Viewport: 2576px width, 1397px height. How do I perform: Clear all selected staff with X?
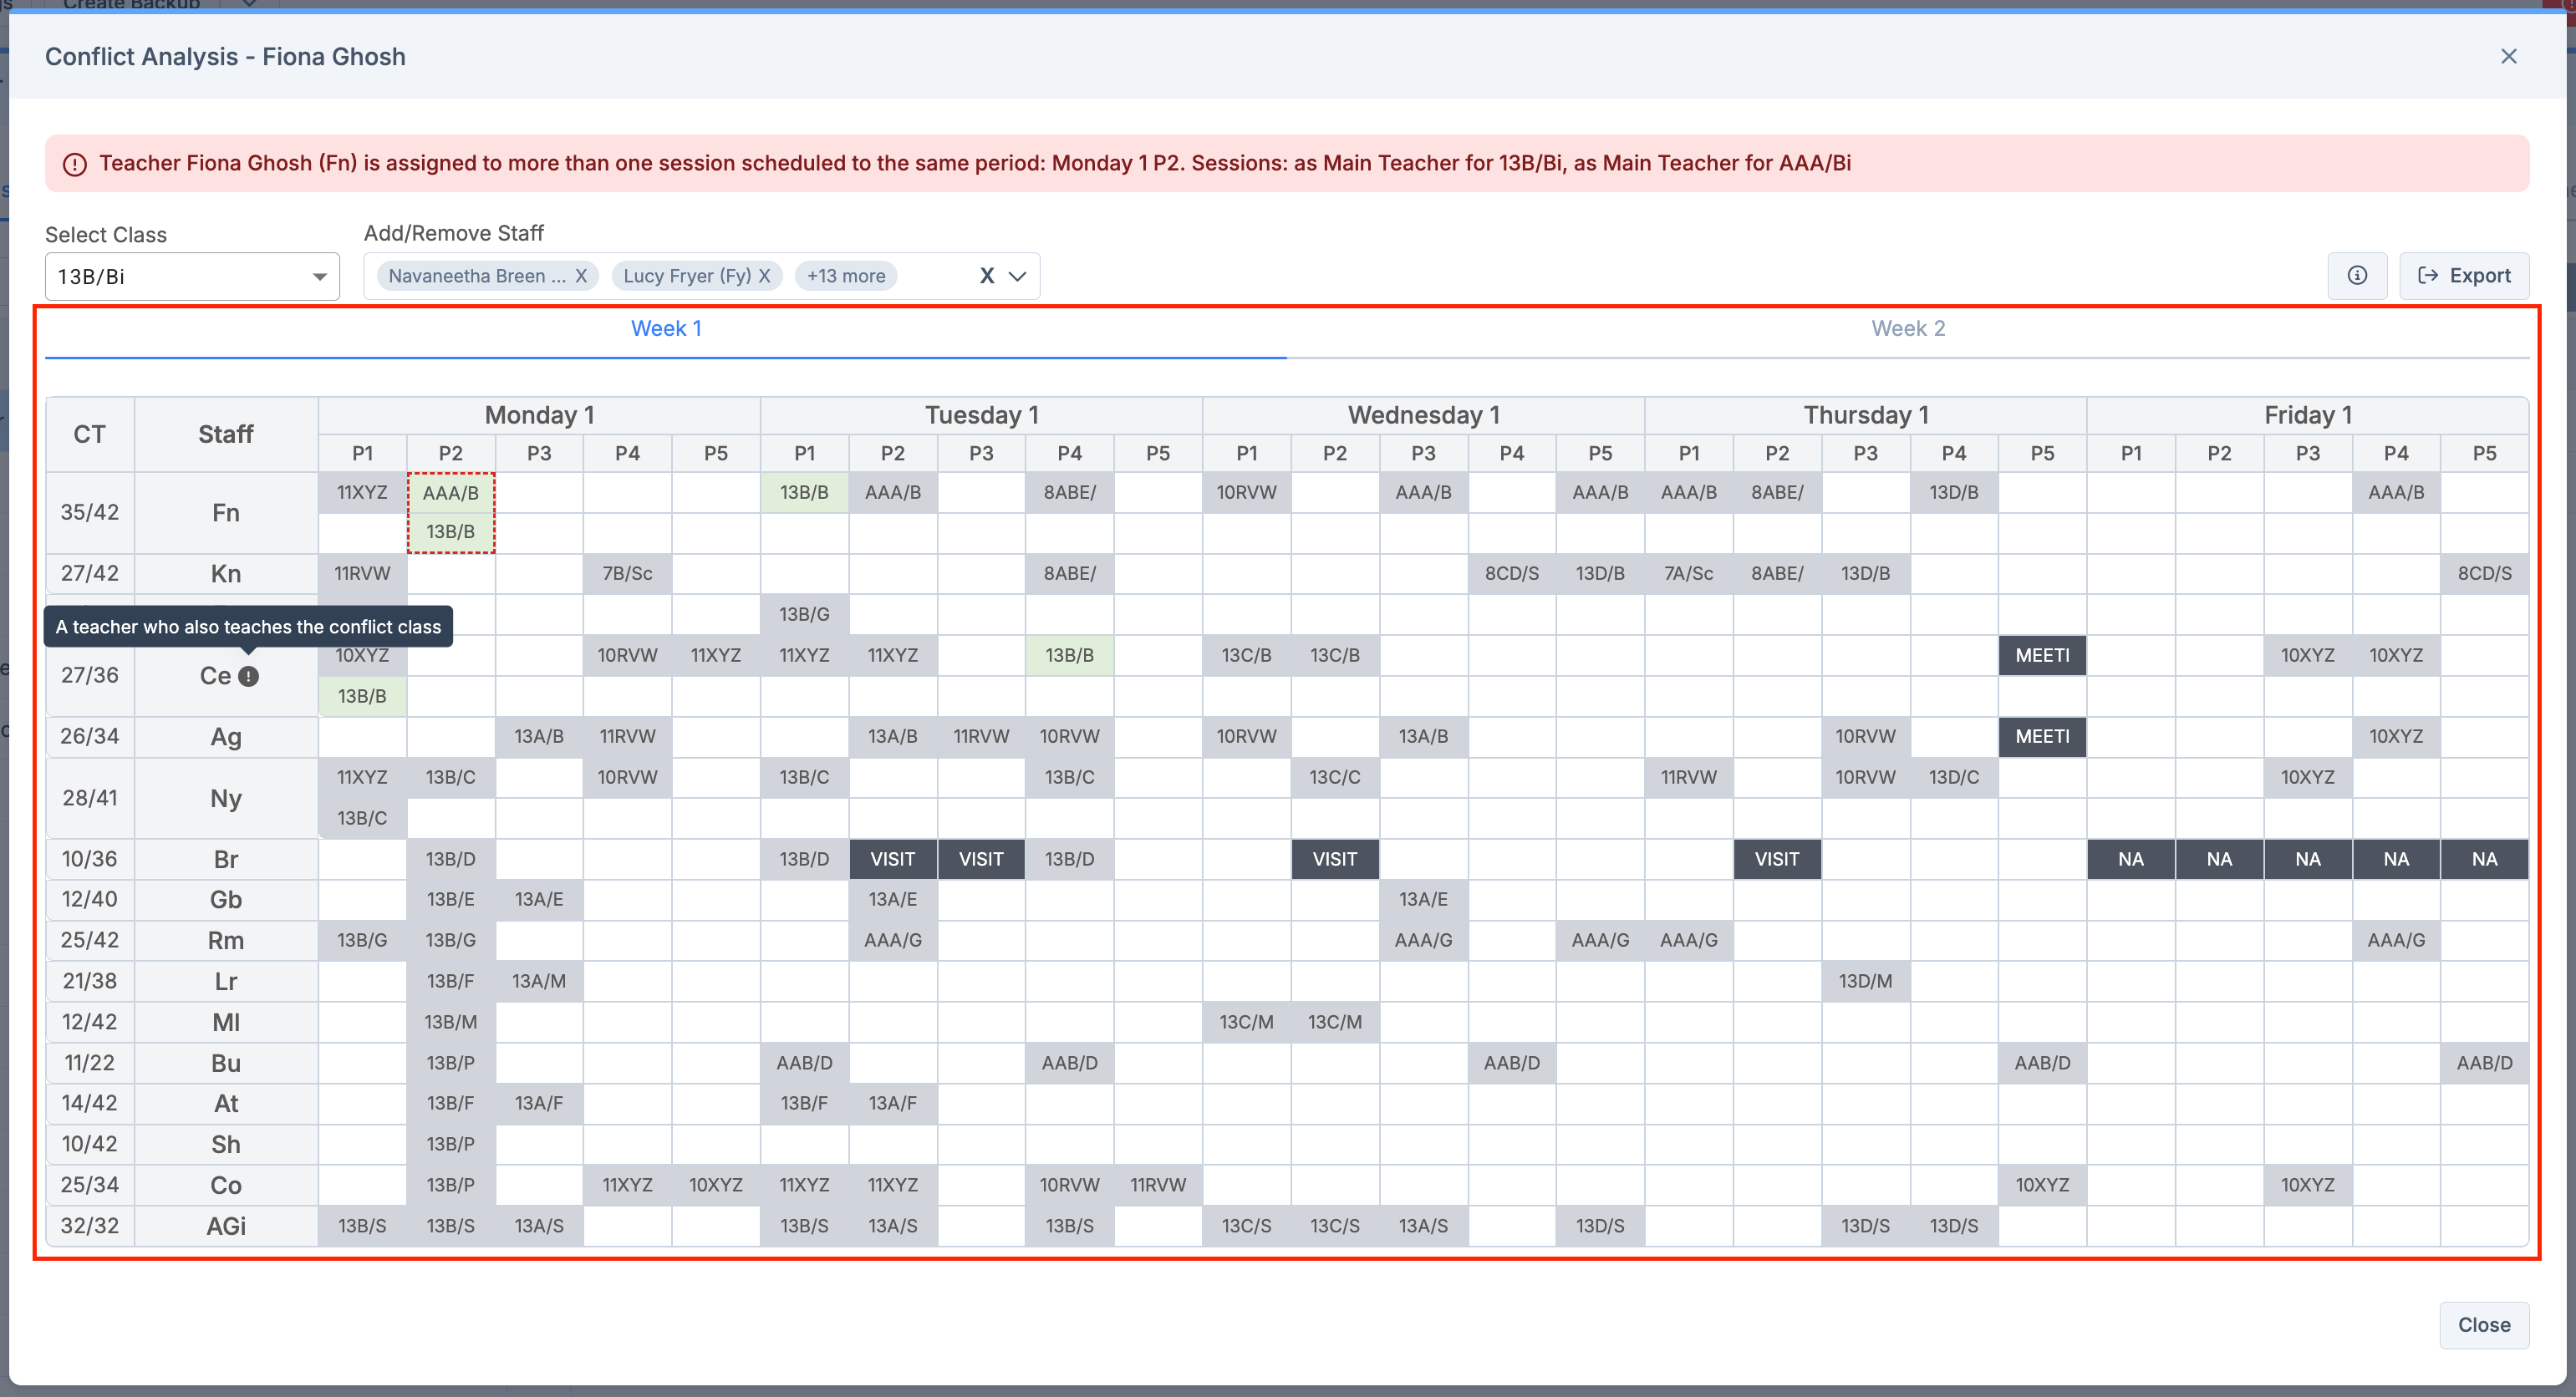[x=986, y=276]
